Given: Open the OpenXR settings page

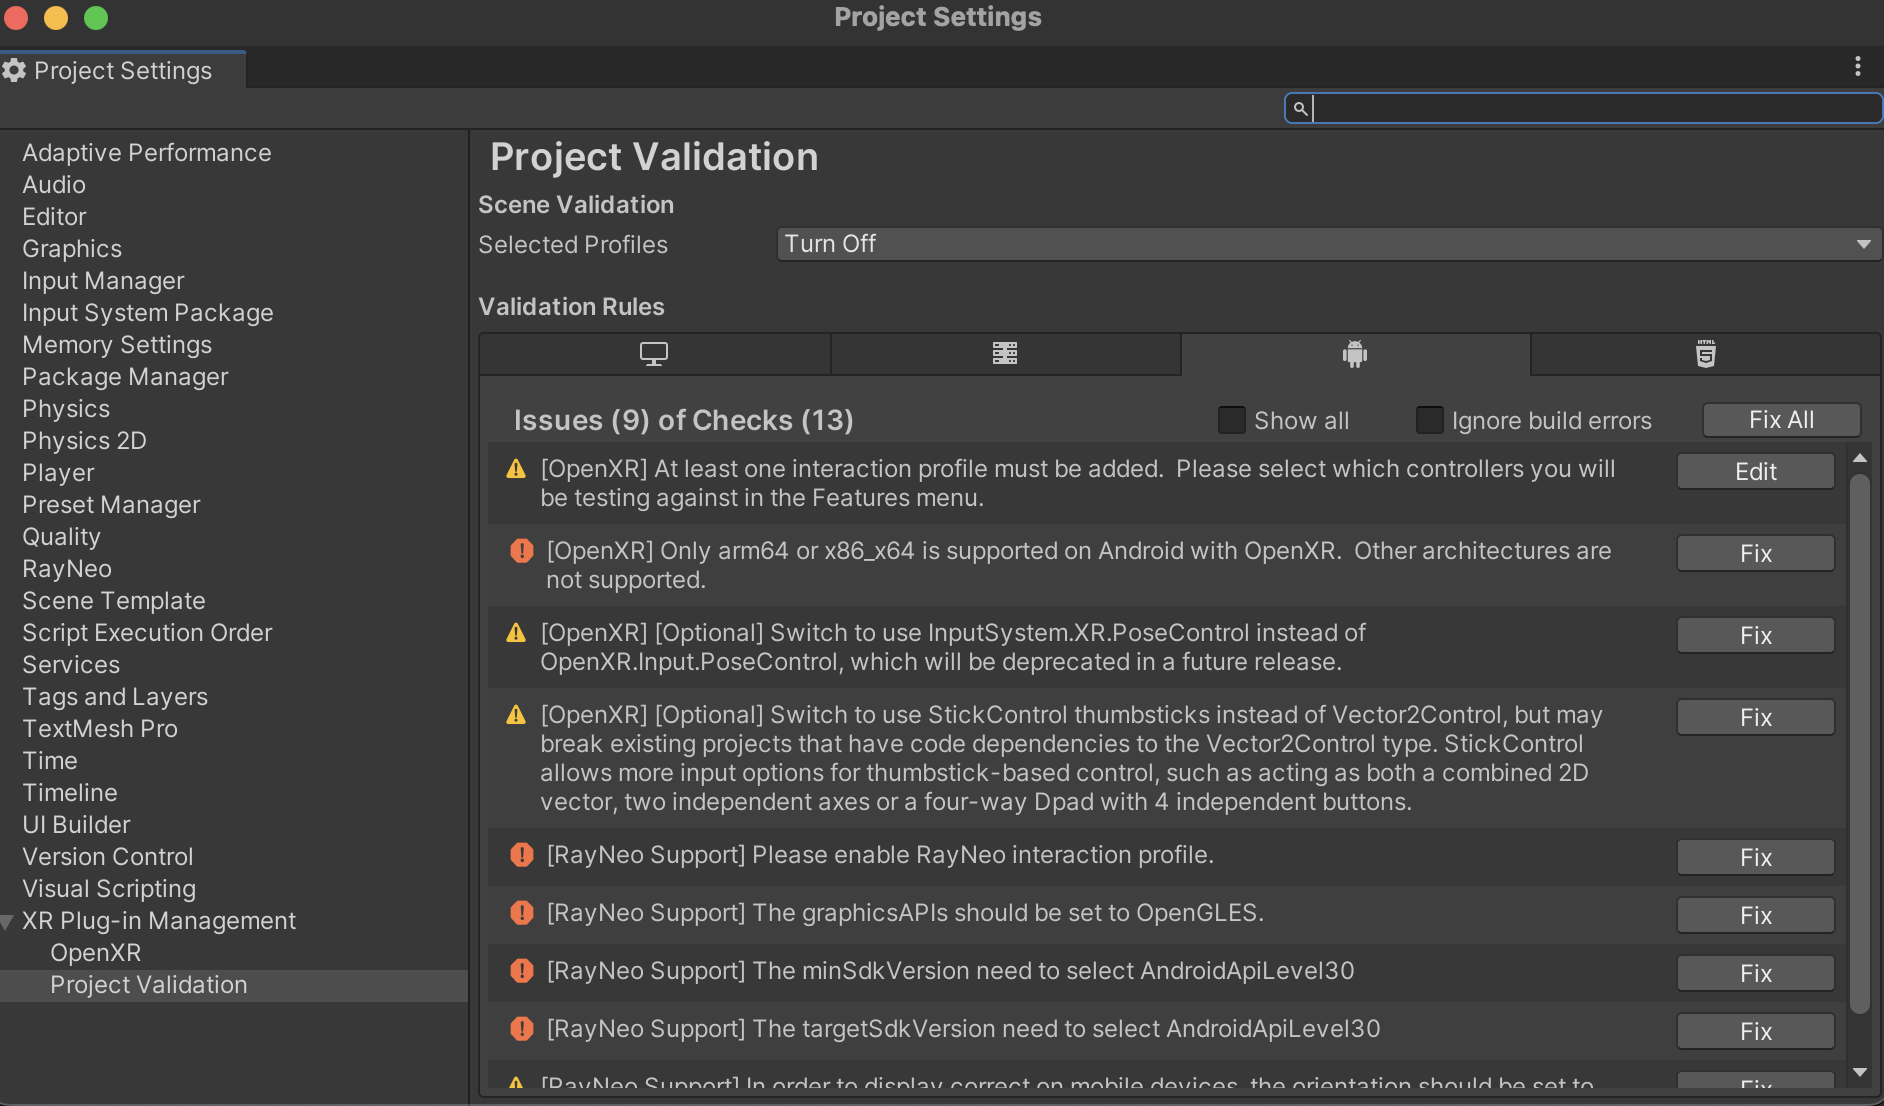Looking at the screenshot, I should tap(96, 953).
